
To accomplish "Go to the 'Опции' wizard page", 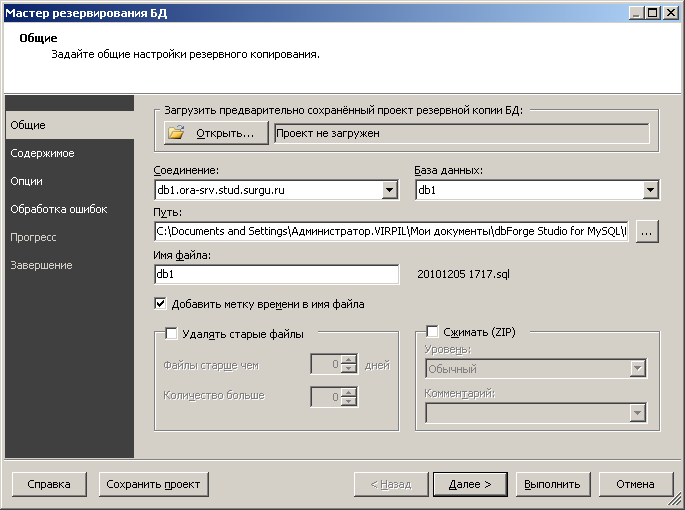I will (x=69, y=181).
